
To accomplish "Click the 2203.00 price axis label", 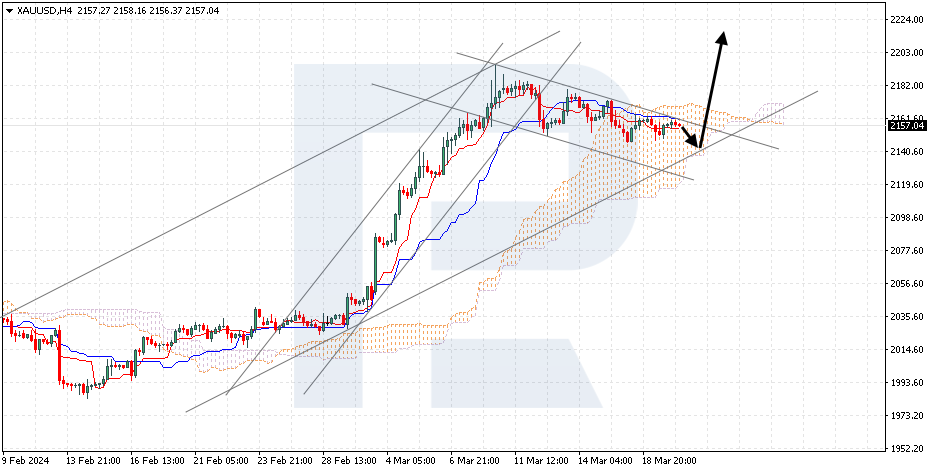I will (907, 53).
